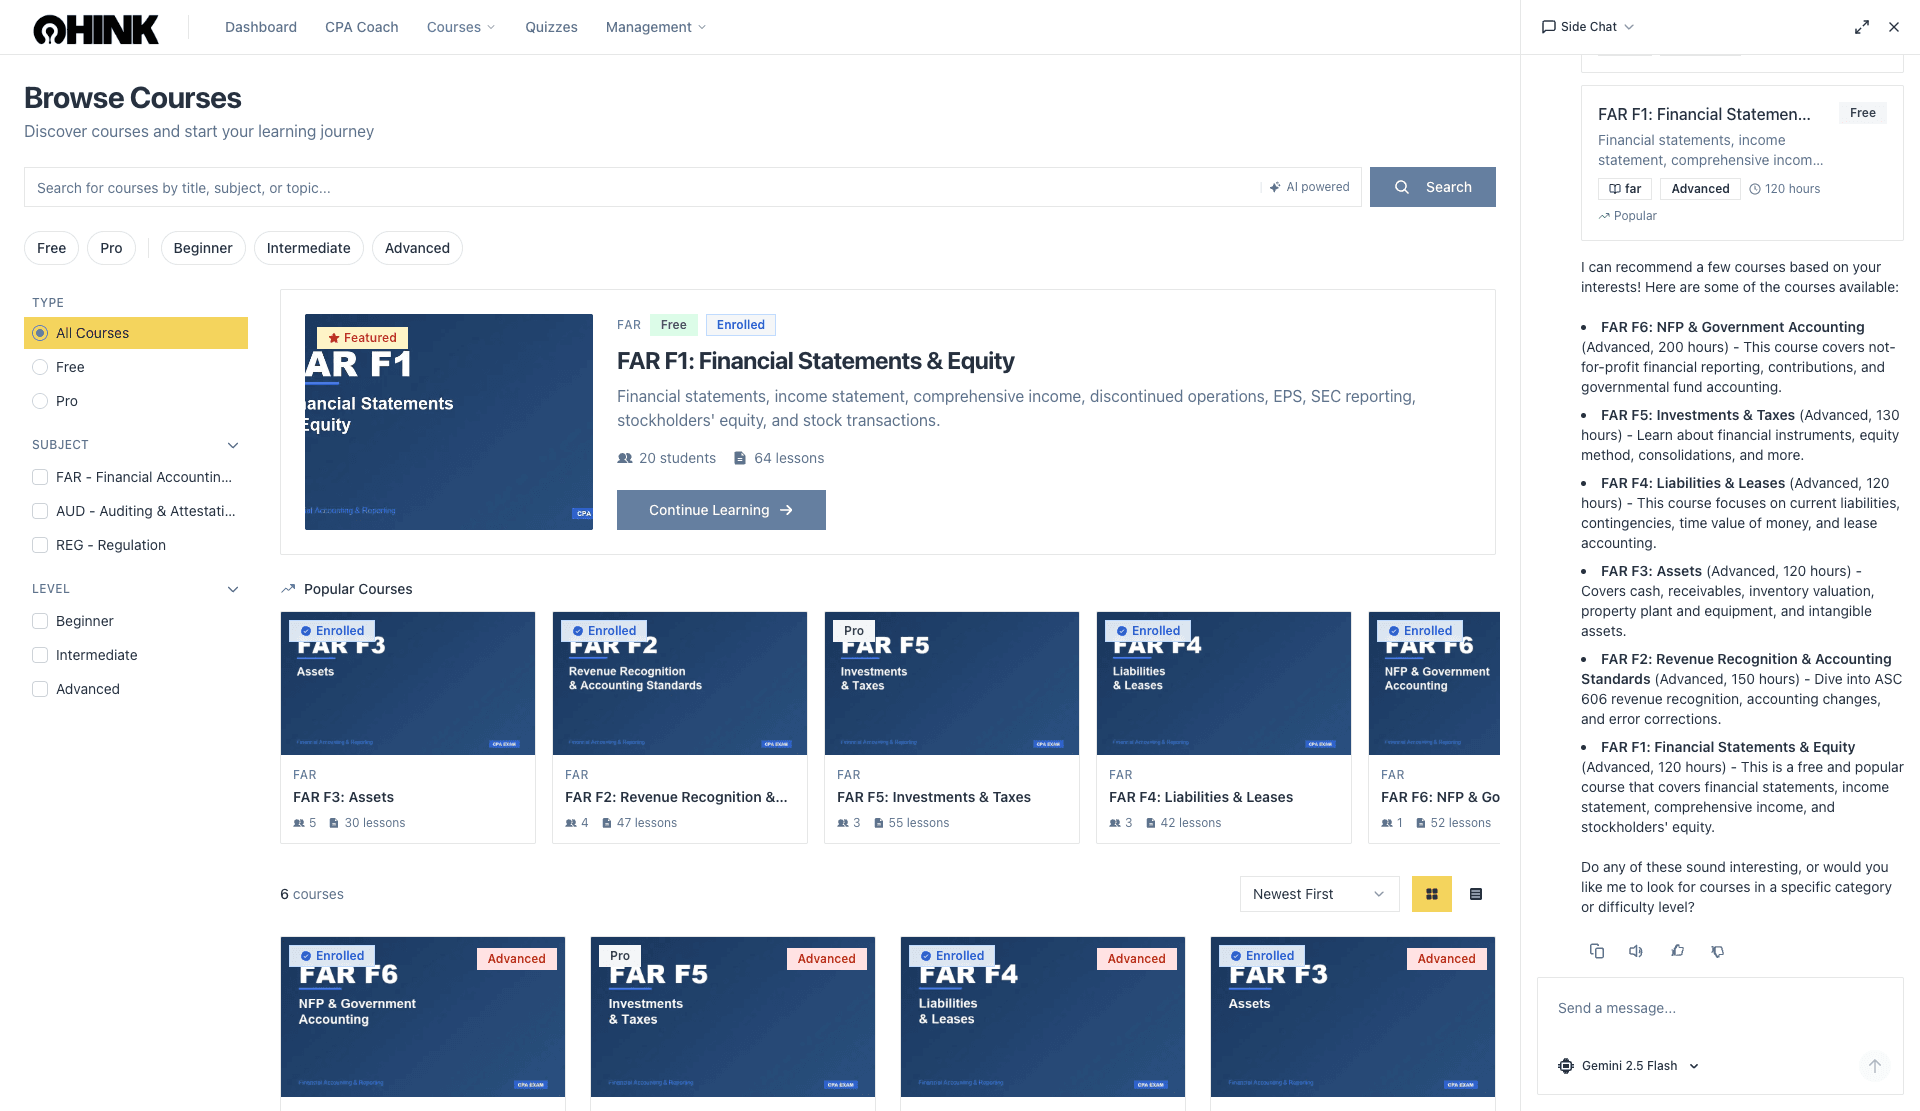Screen dimensions: 1920x1111
Task: Collapse the Subject filter section
Action: tap(232, 445)
